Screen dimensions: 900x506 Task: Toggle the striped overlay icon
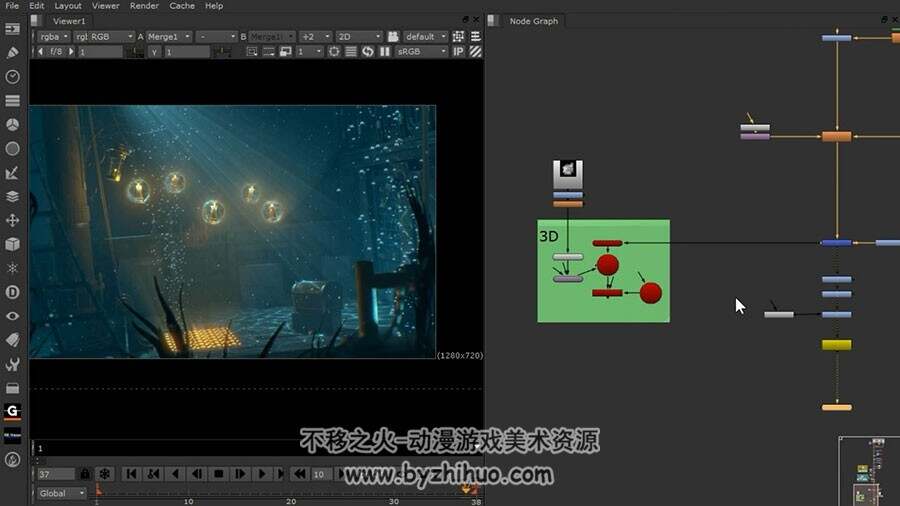475,52
